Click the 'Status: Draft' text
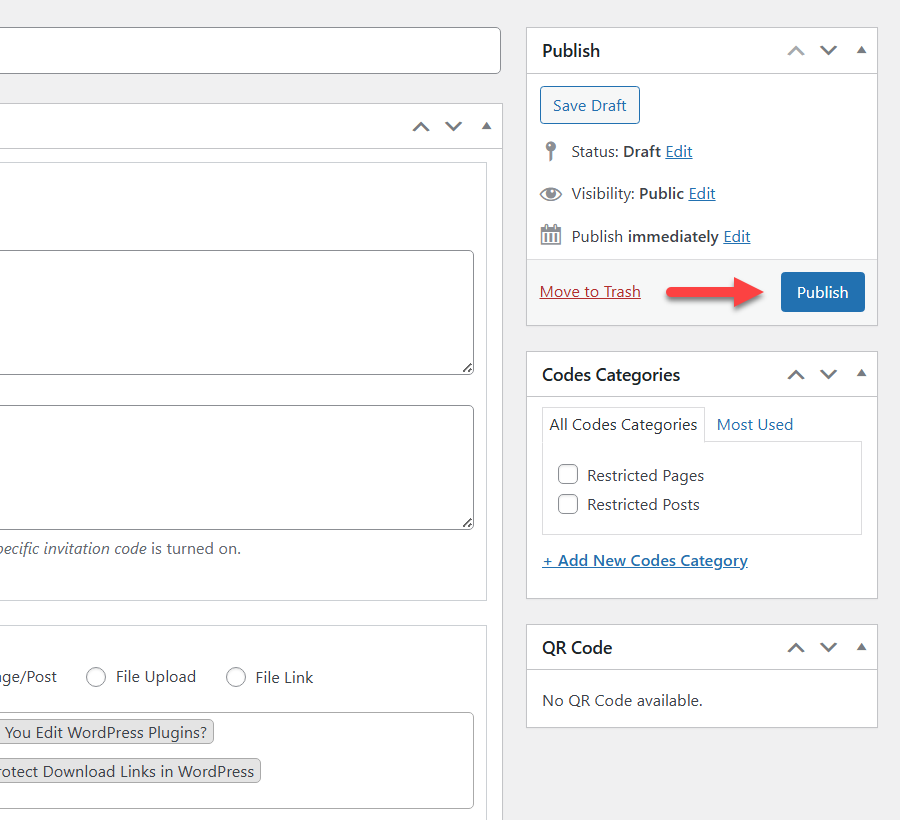900x820 pixels. click(x=616, y=151)
